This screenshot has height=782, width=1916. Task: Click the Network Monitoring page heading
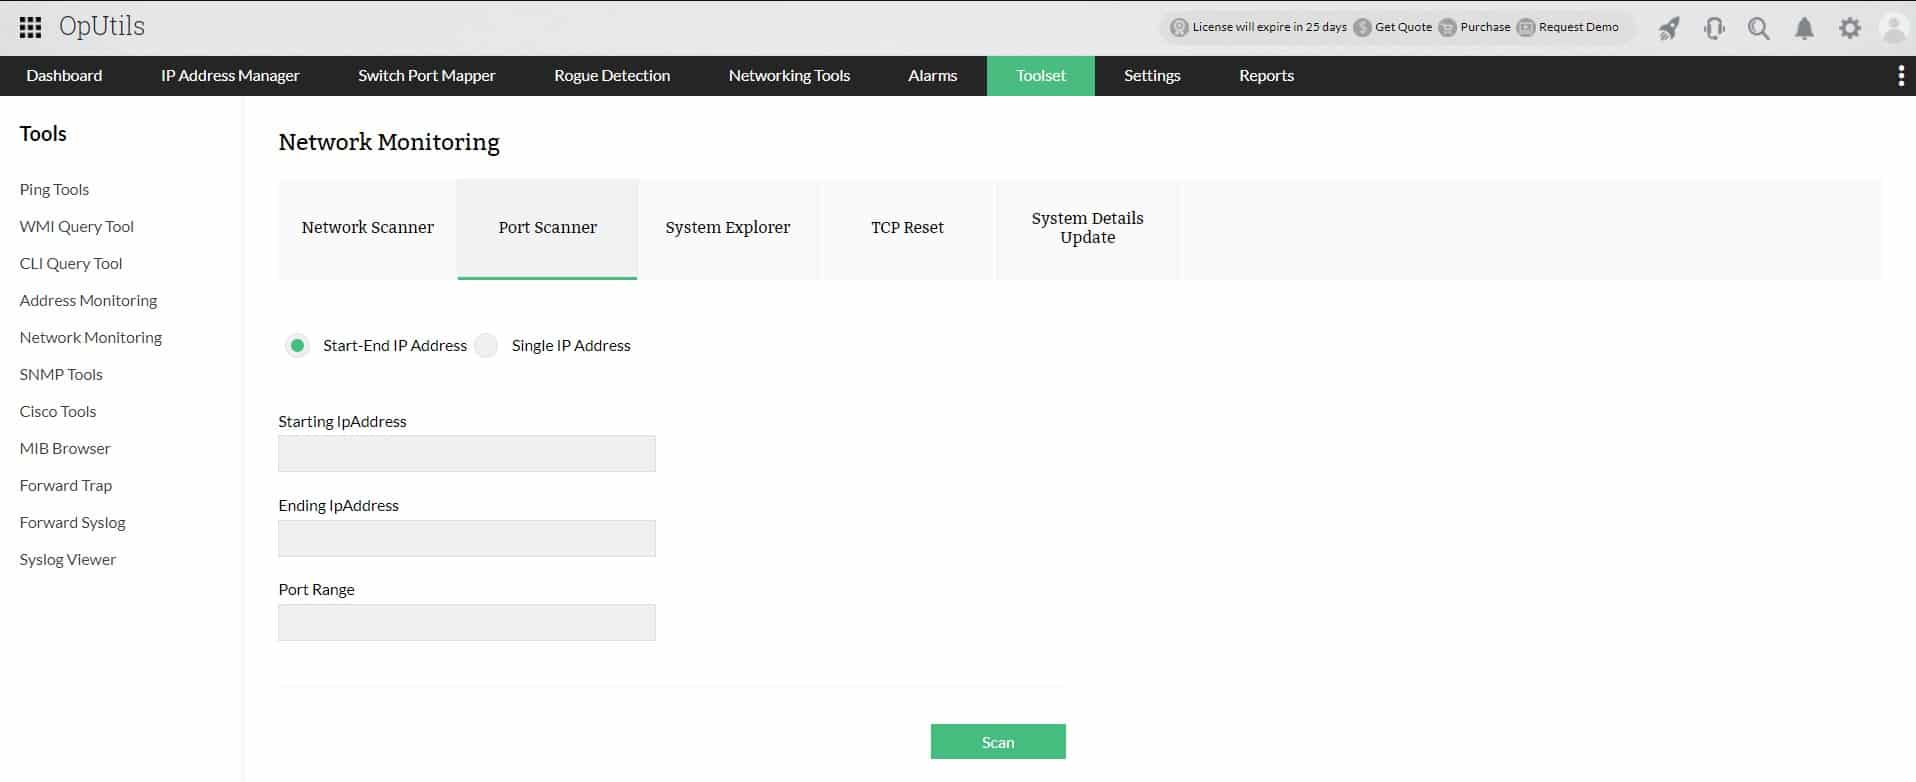coord(389,142)
